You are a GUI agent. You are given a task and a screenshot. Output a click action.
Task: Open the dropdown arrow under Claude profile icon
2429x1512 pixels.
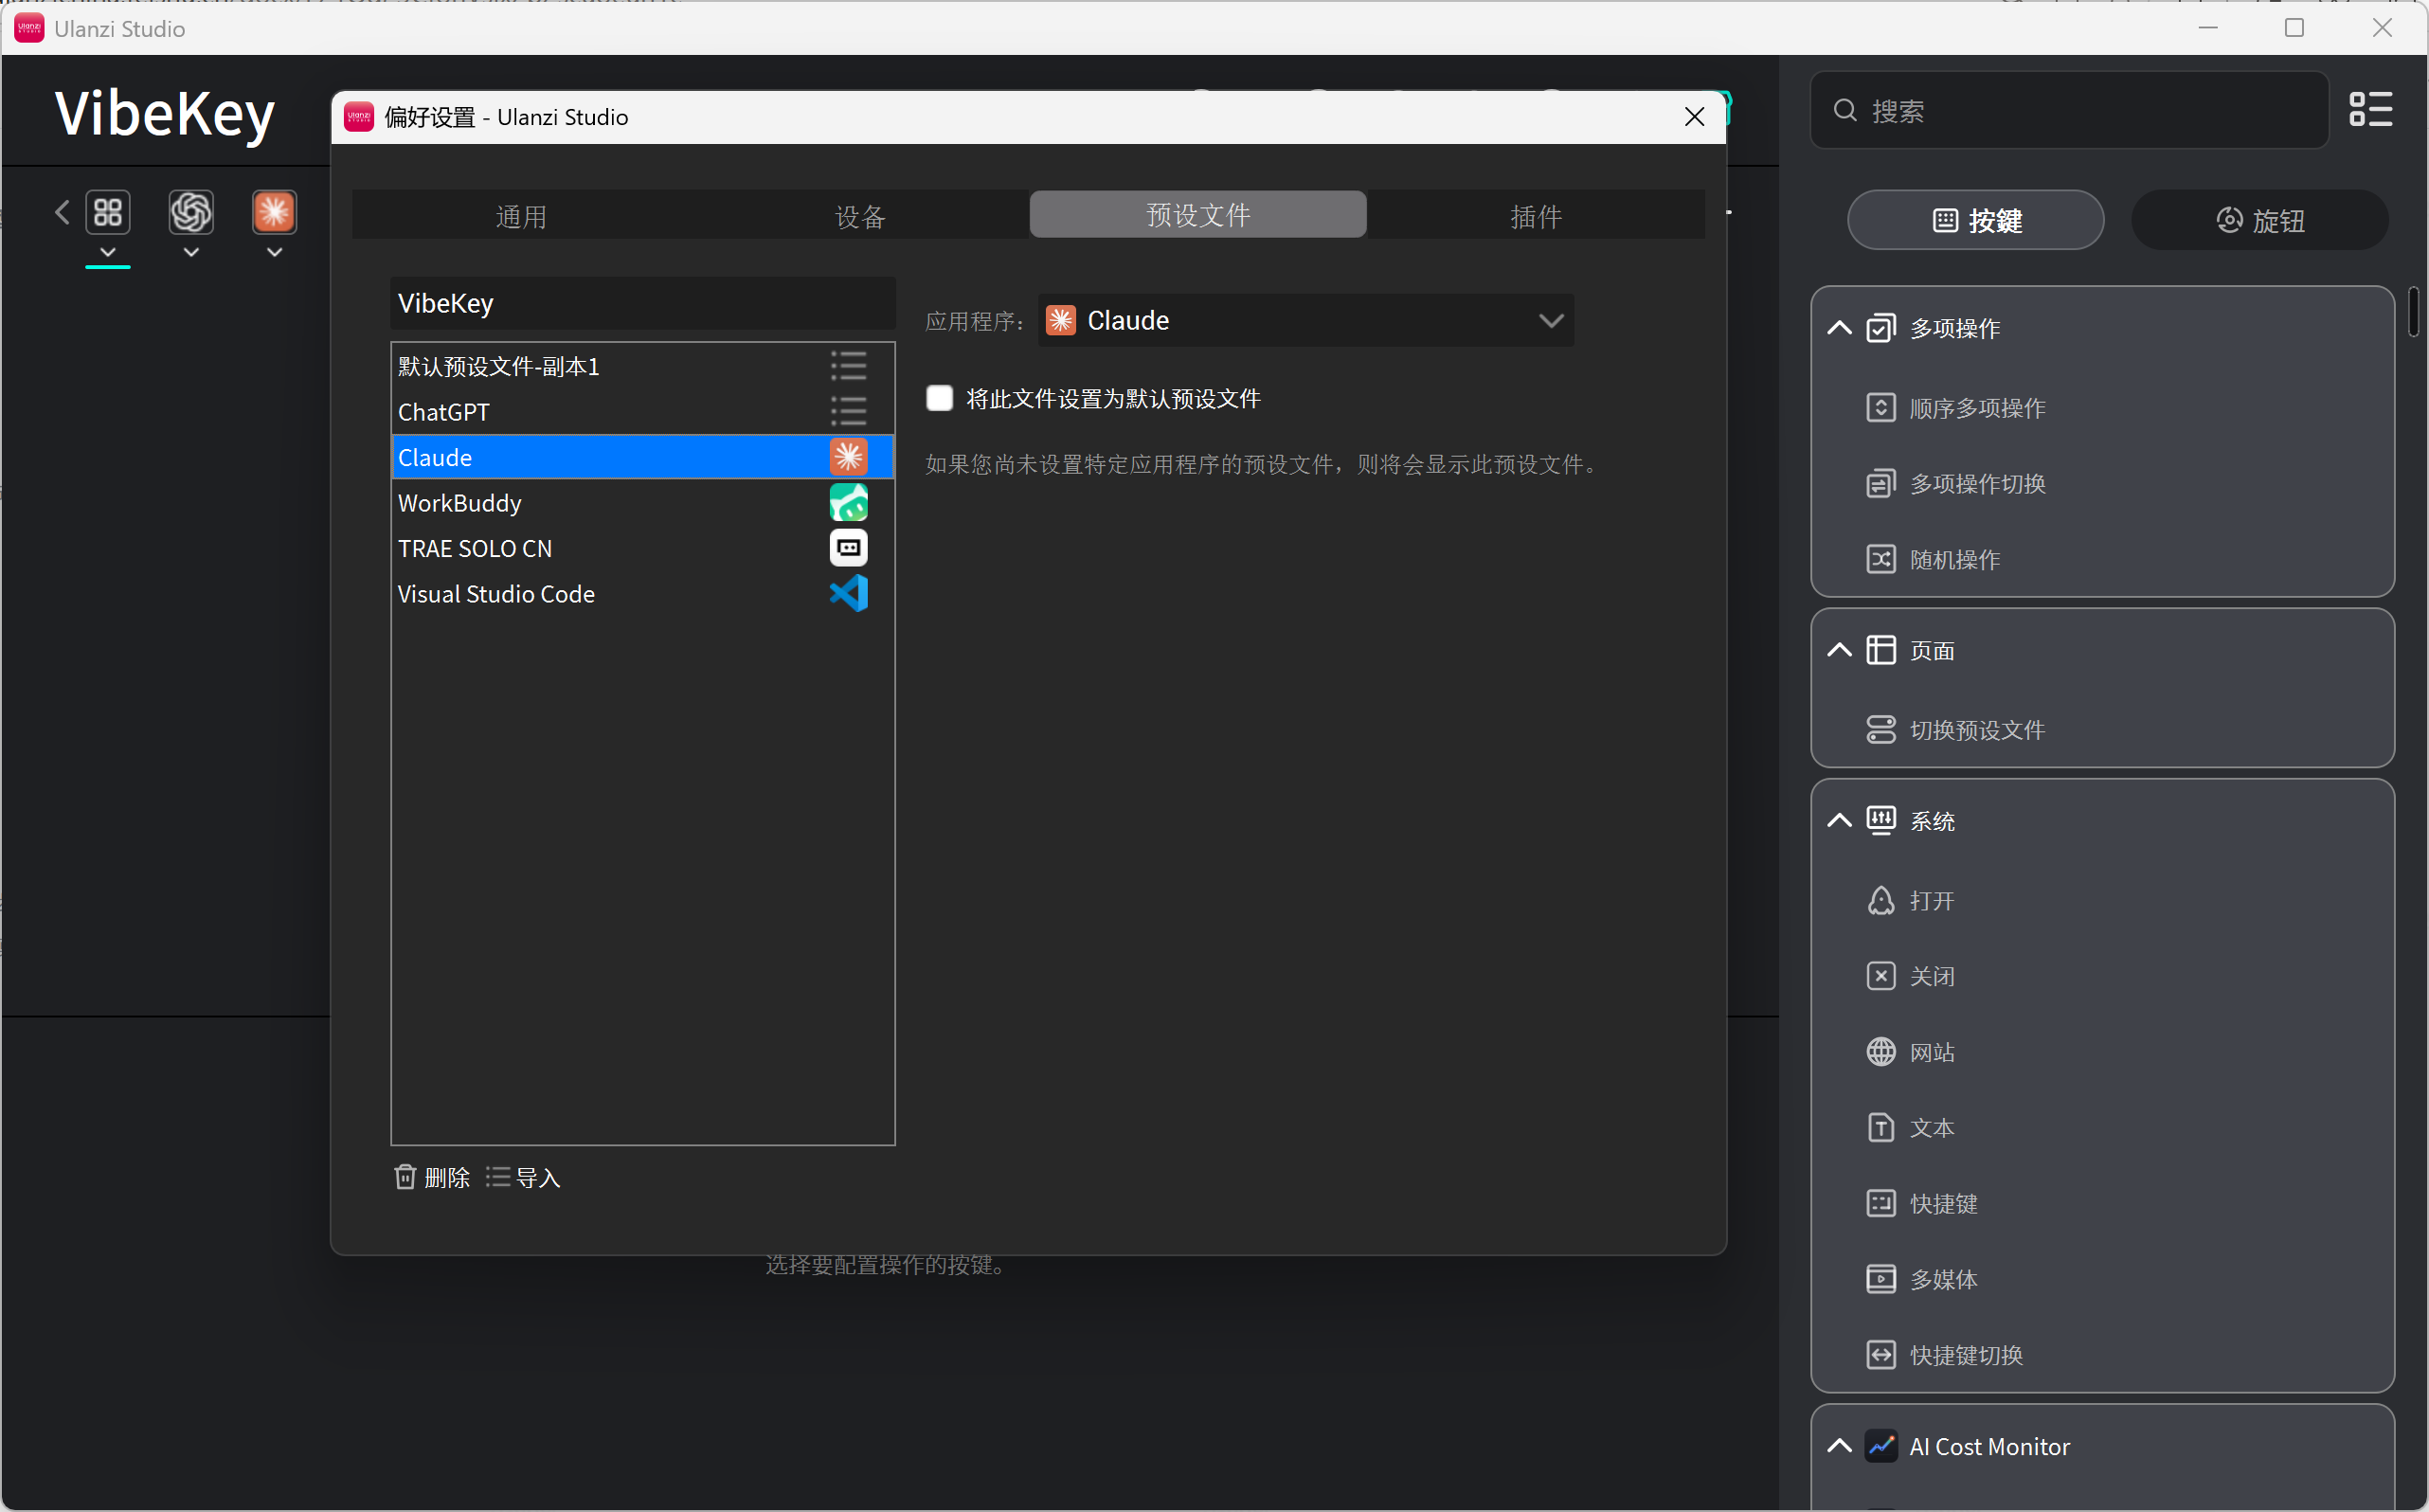[274, 253]
